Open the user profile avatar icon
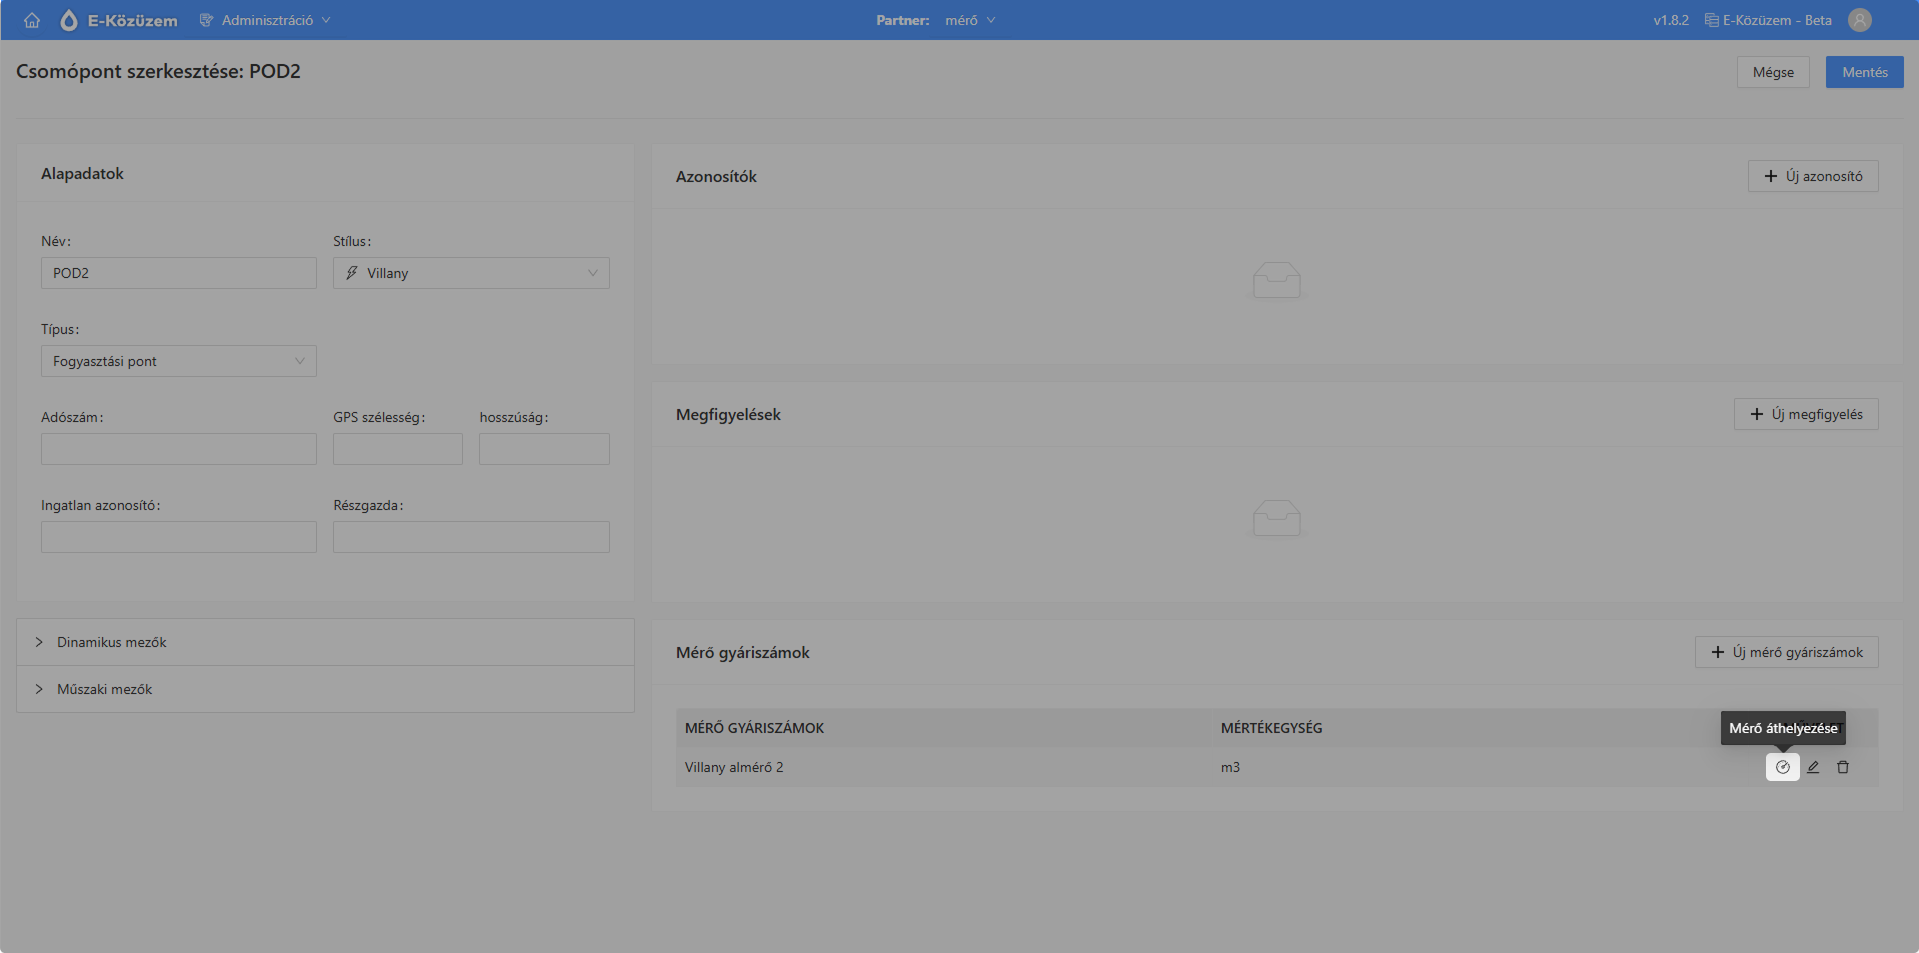This screenshot has height=953, width=1919. [1859, 20]
